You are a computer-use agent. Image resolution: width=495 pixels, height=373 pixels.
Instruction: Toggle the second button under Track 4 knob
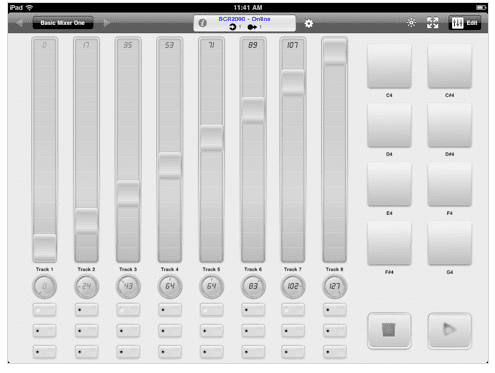pyautogui.click(x=170, y=331)
